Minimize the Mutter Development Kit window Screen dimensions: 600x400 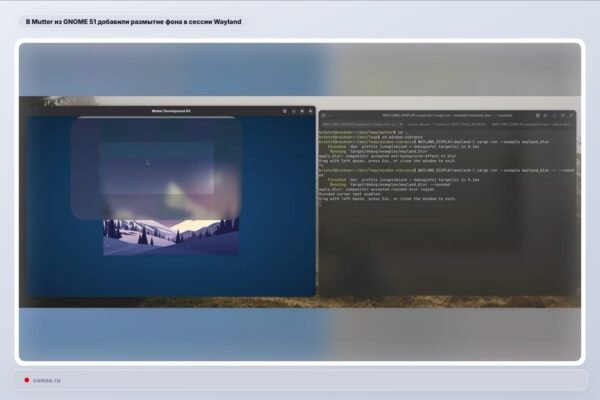click(x=294, y=111)
